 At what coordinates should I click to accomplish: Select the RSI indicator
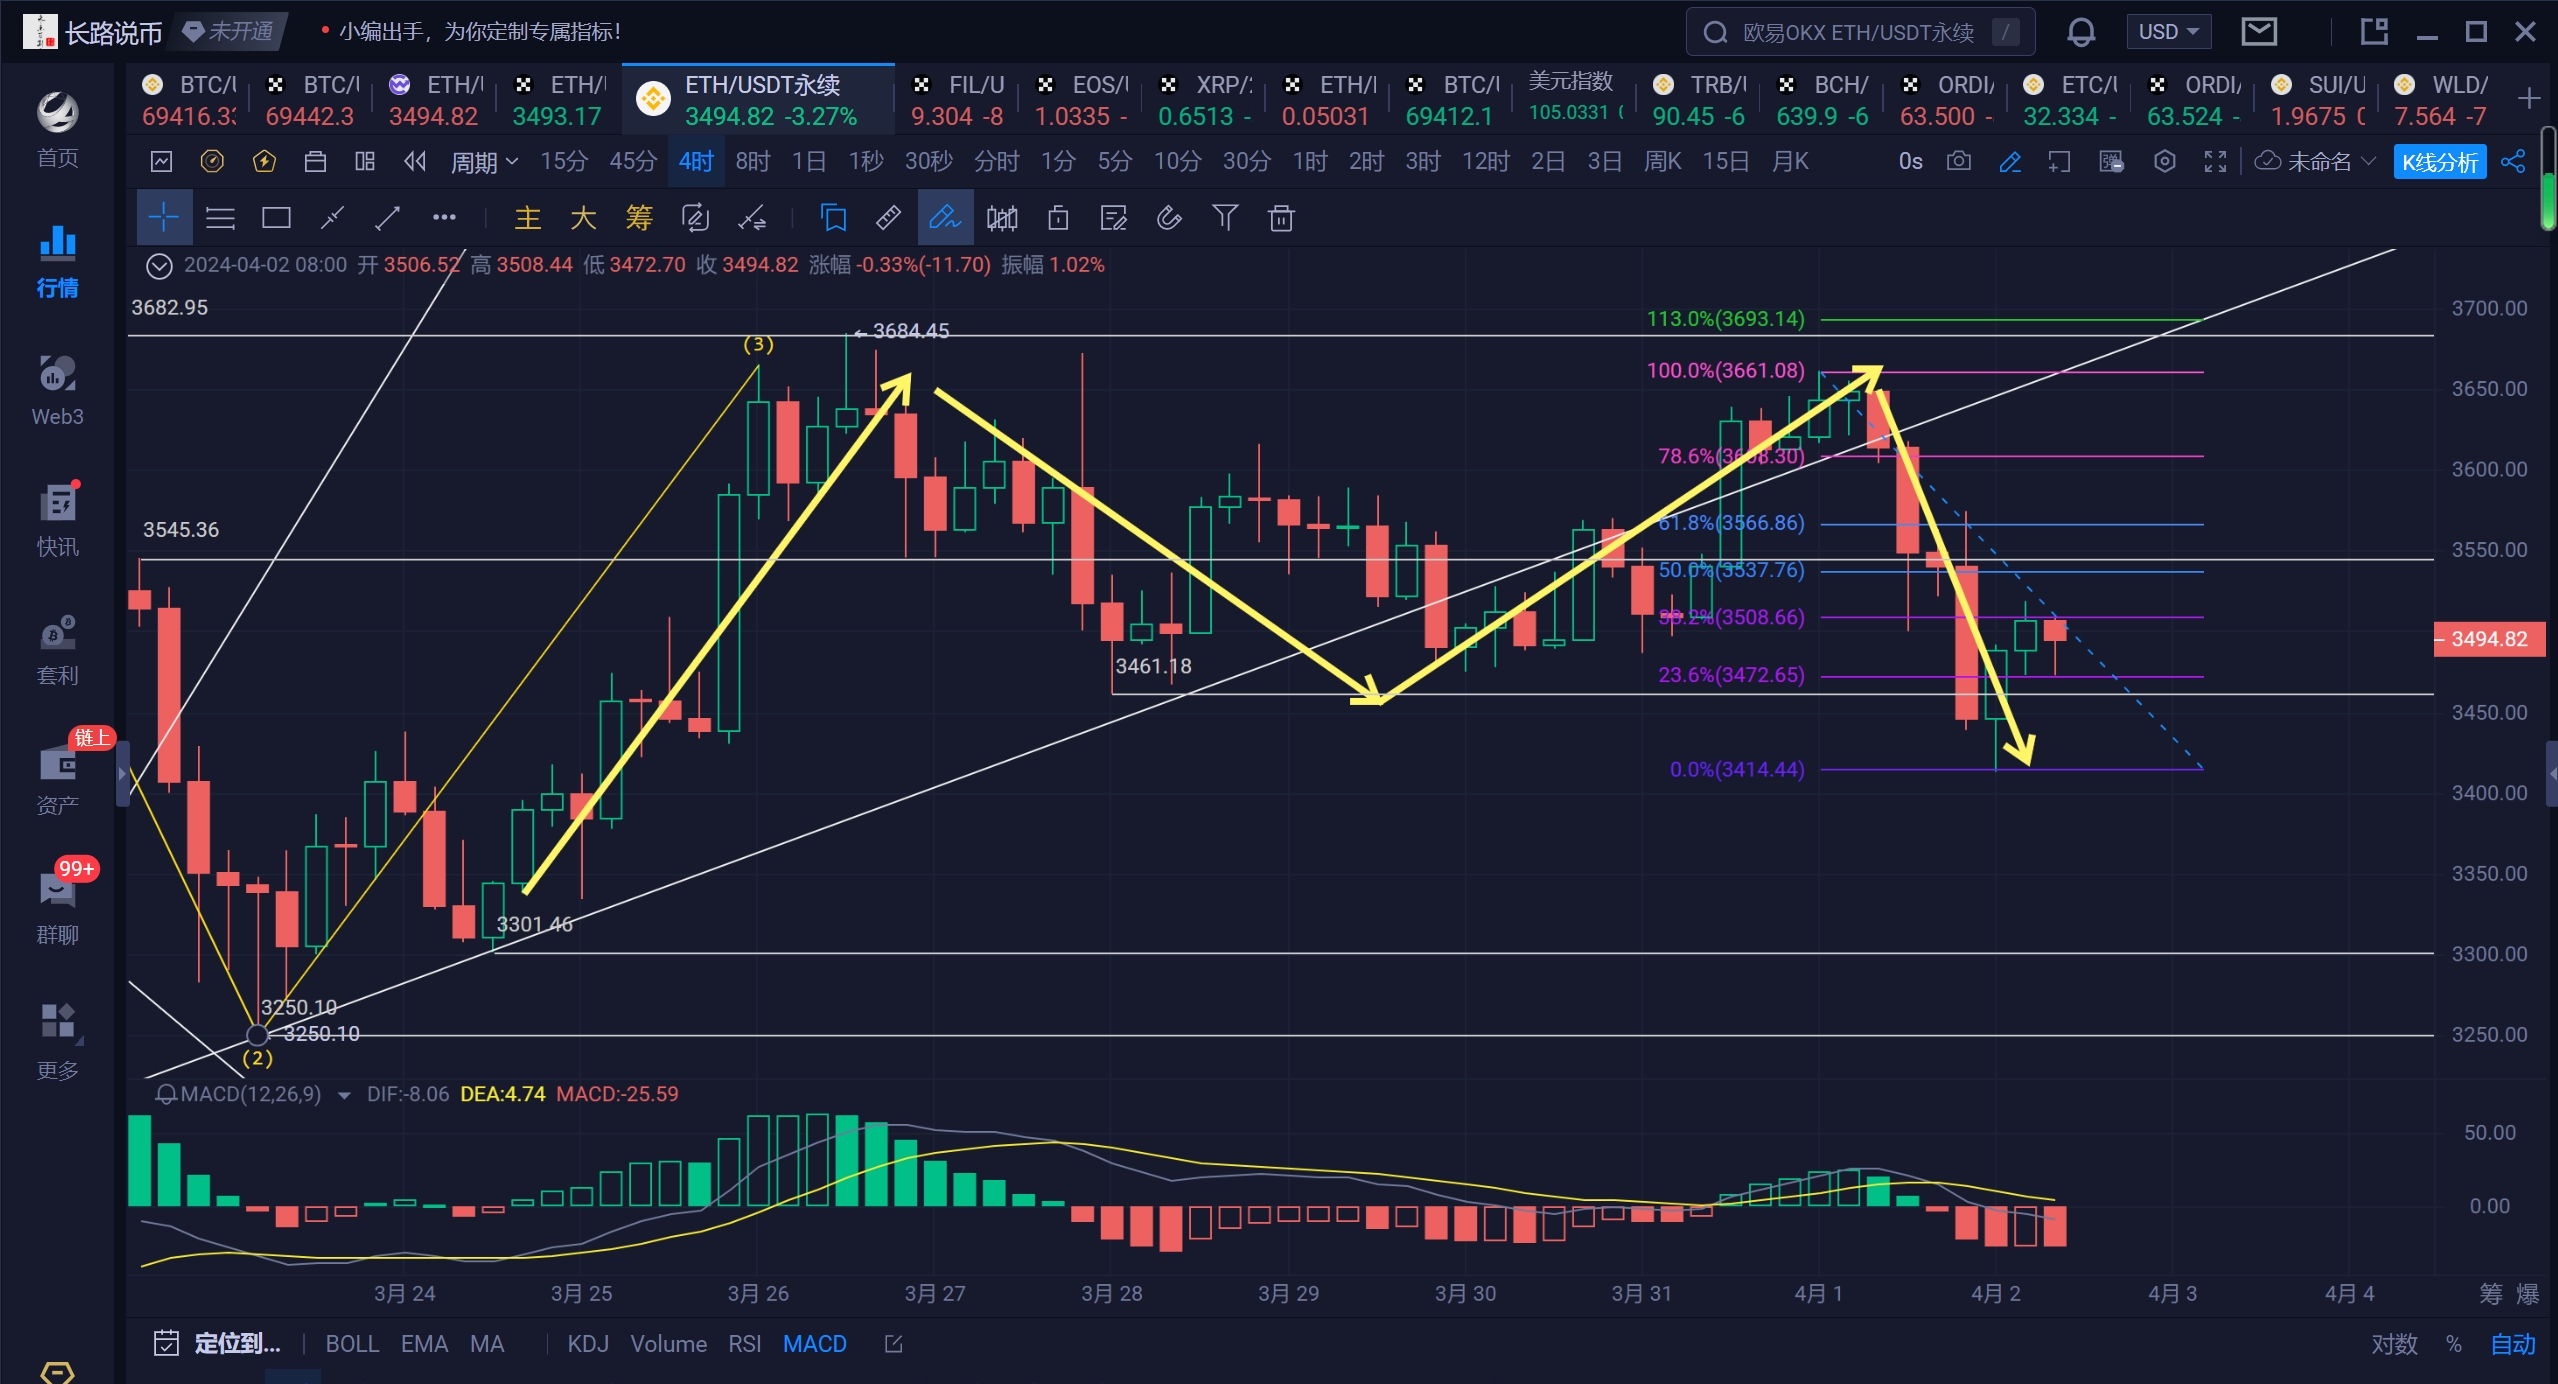click(744, 1344)
